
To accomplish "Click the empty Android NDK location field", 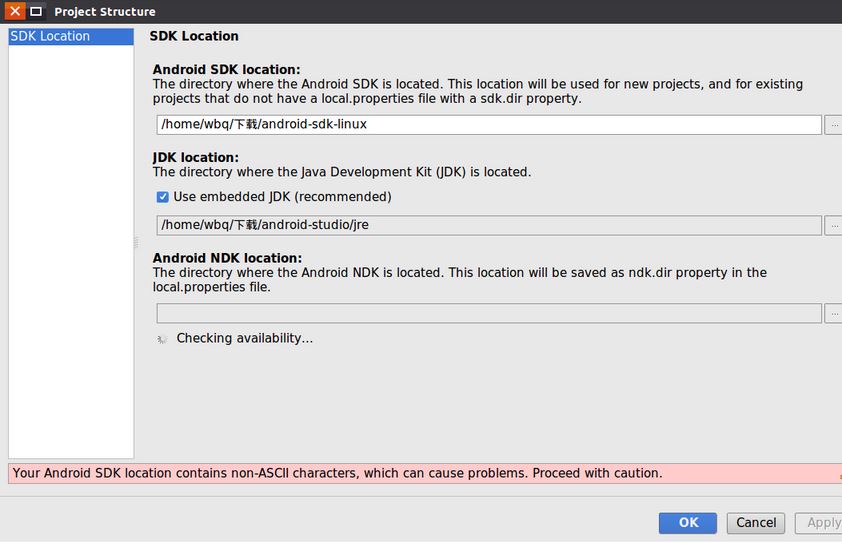I will click(x=489, y=313).
